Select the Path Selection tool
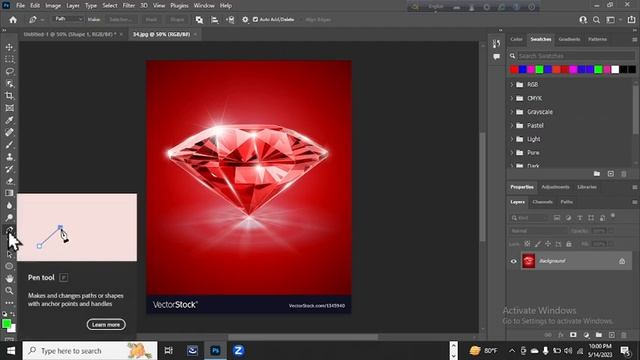640x360 pixels. (x=9, y=254)
